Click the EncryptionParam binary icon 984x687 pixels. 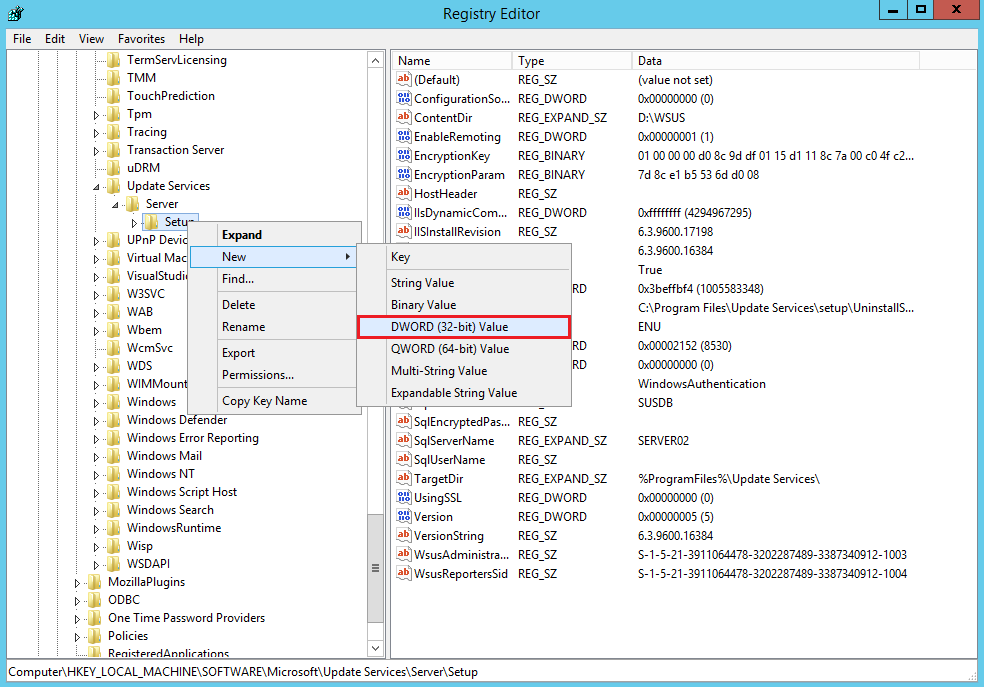(404, 174)
